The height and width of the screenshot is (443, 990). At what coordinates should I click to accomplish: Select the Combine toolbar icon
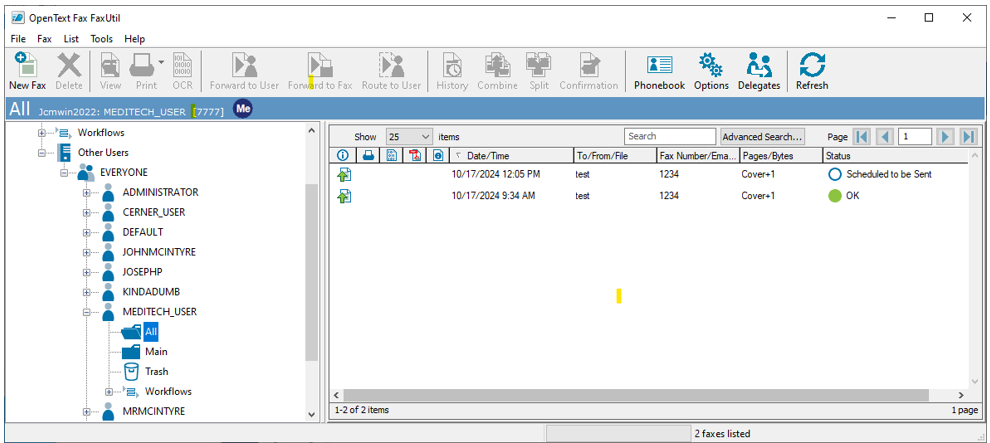(x=498, y=71)
